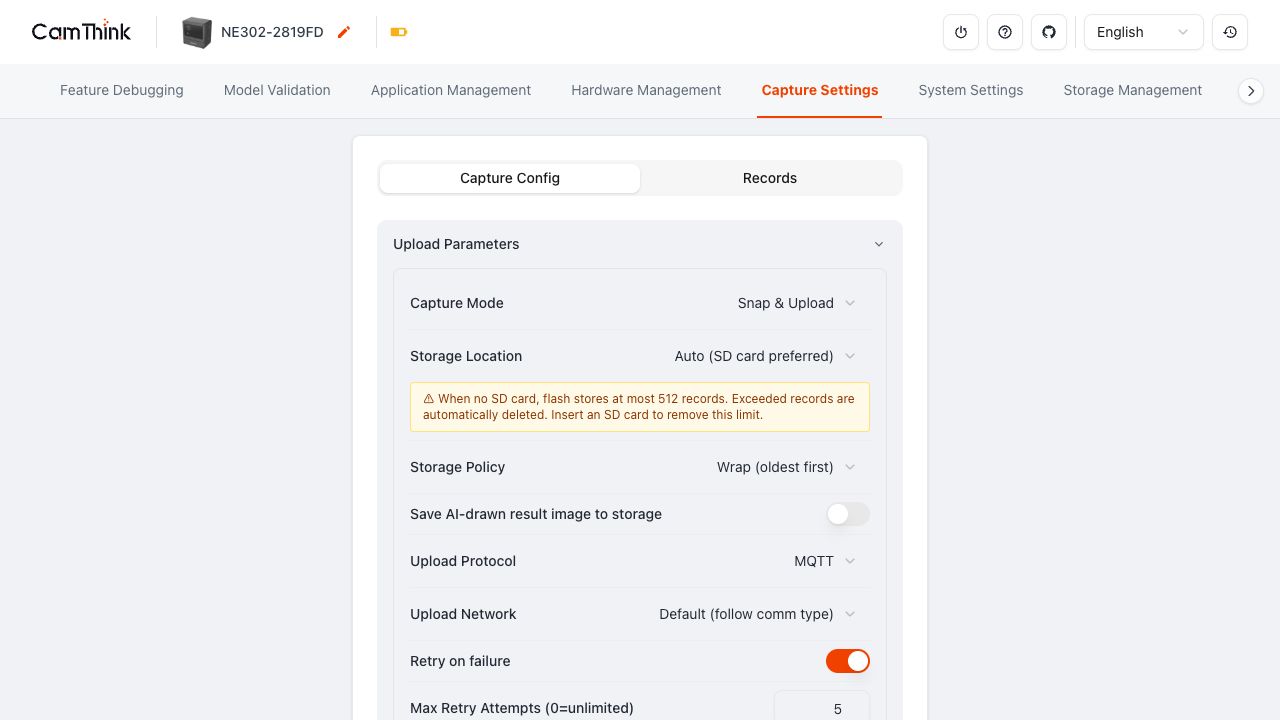Click the Storage Location label

466,356
